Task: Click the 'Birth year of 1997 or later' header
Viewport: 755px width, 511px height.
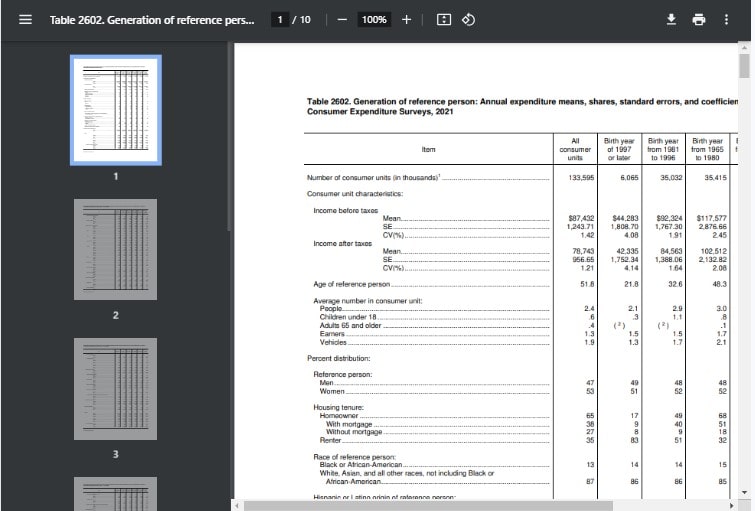Action: pyautogui.click(x=619, y=149)
